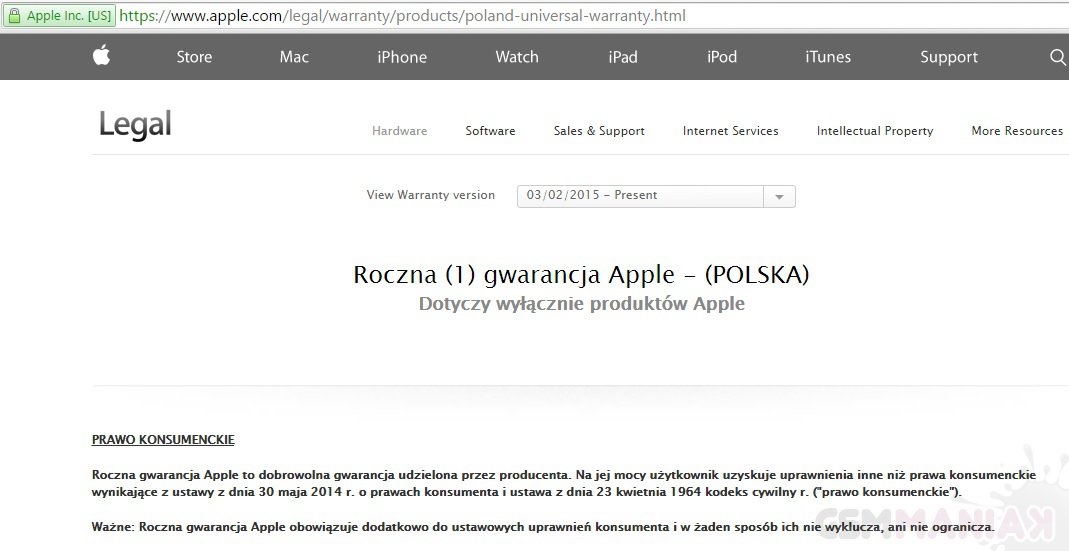The width and height of the screenshot is (1069, 551).
Task: Click the URL in the address bar
Action: coord(402,17)
